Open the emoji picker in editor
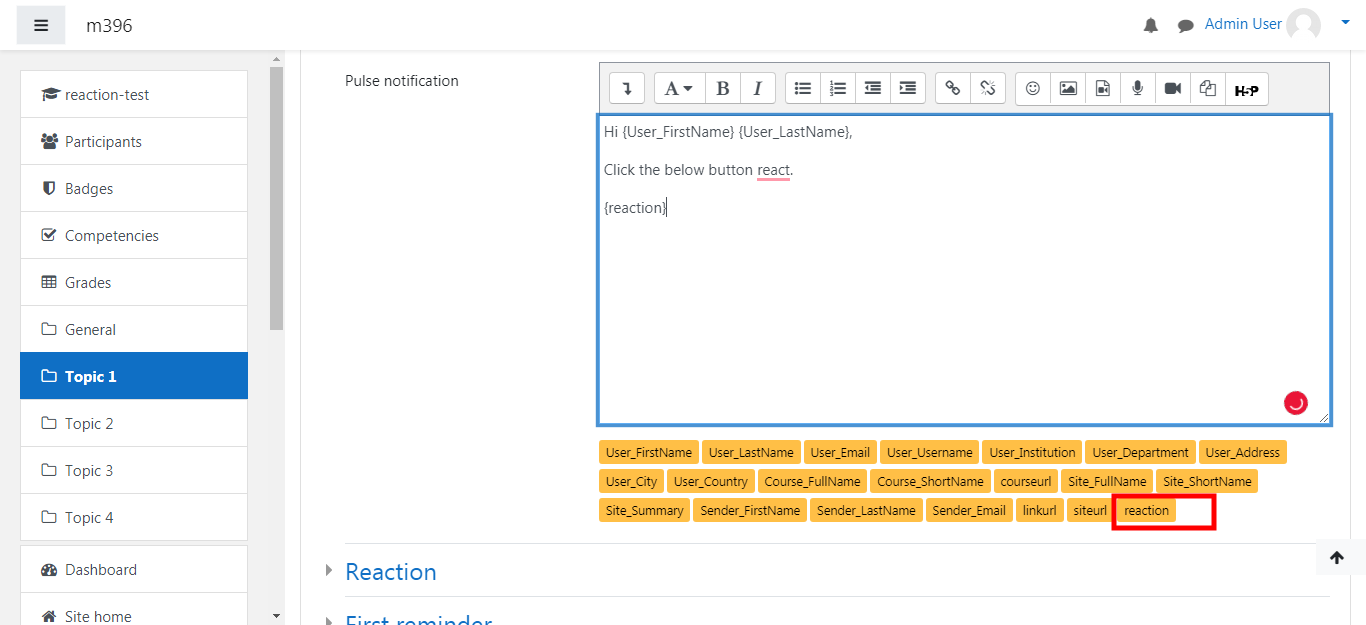This screenshot has height=625, width=1366. (x=1033, y=89)
